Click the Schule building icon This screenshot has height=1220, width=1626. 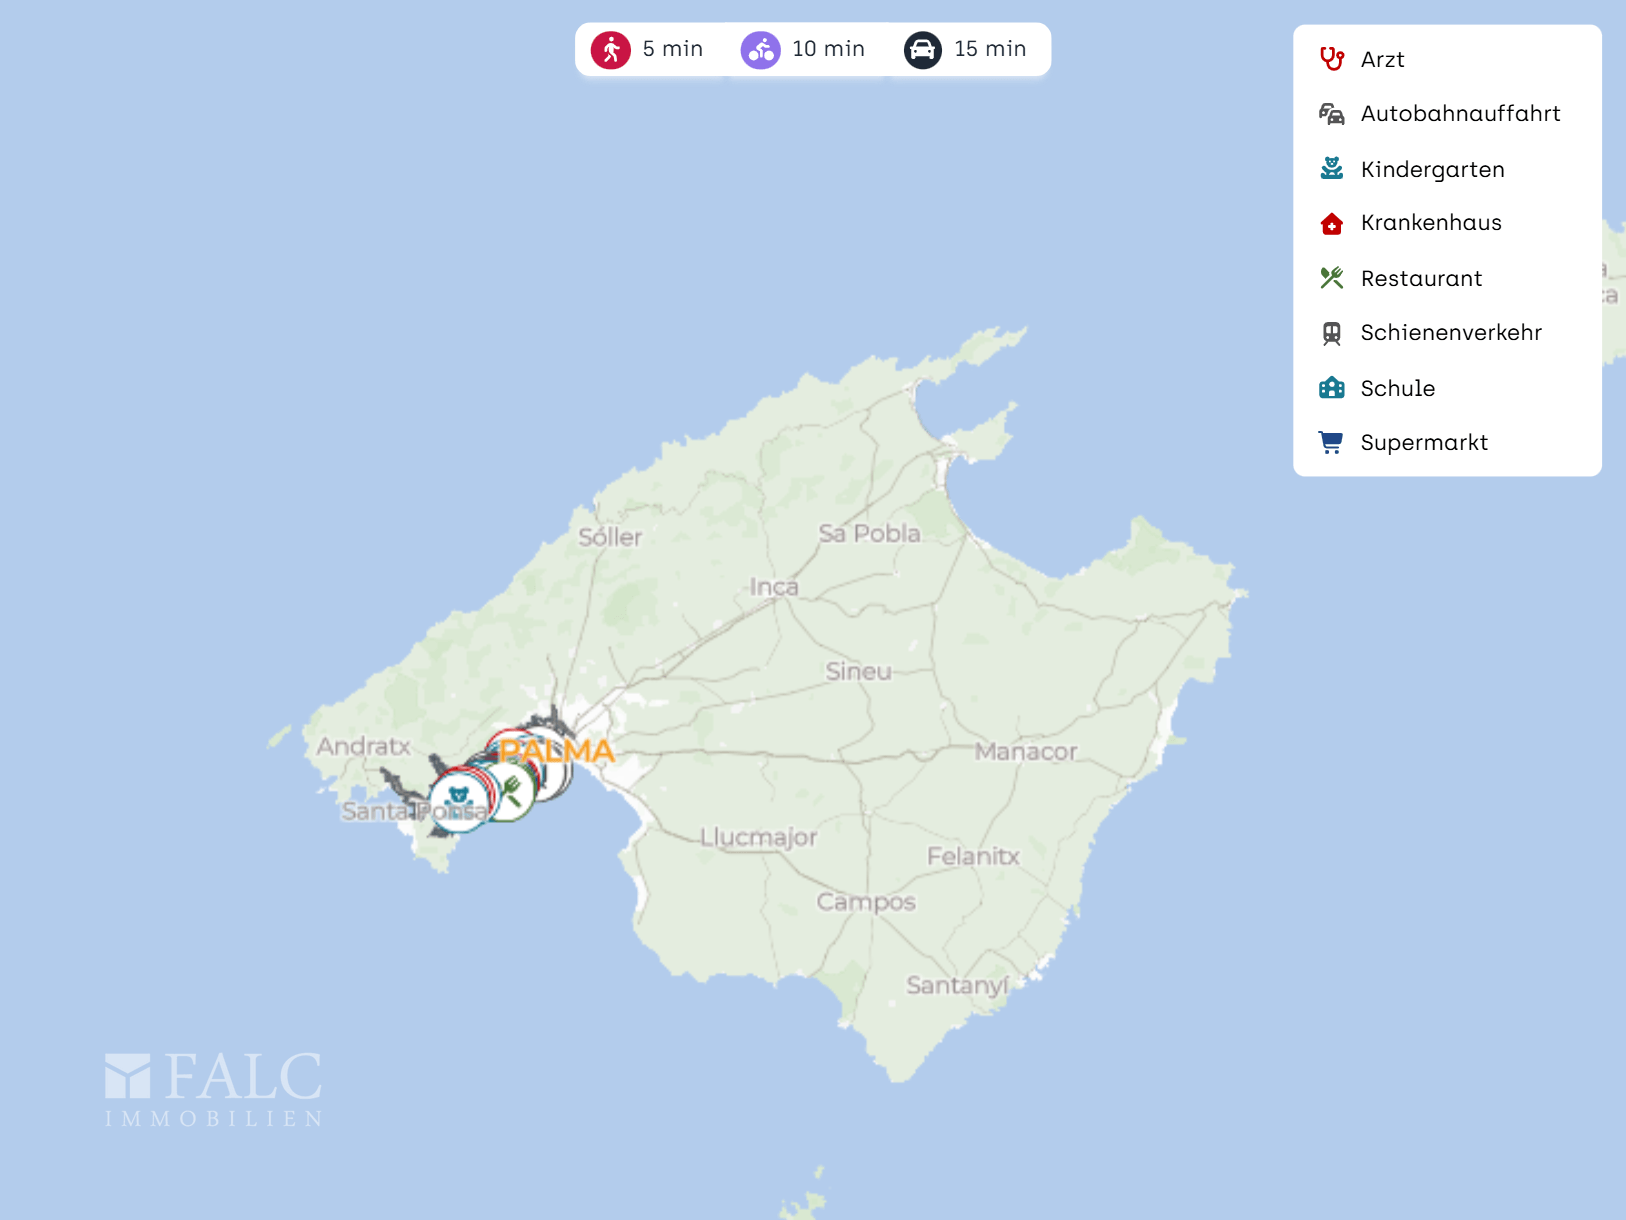click(x=1331, y=388)
